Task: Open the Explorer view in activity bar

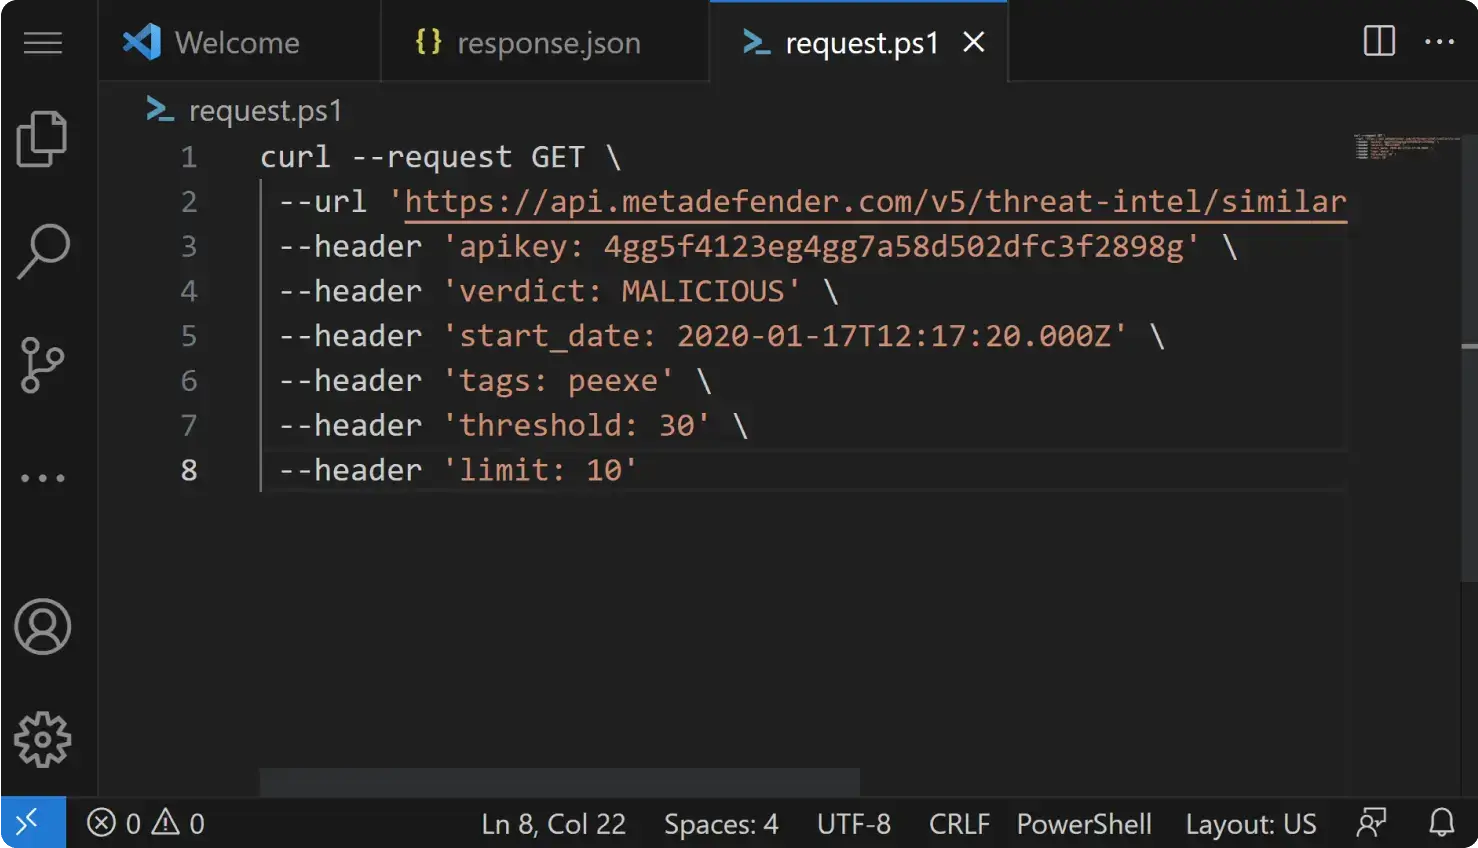Action: point(43,138)
